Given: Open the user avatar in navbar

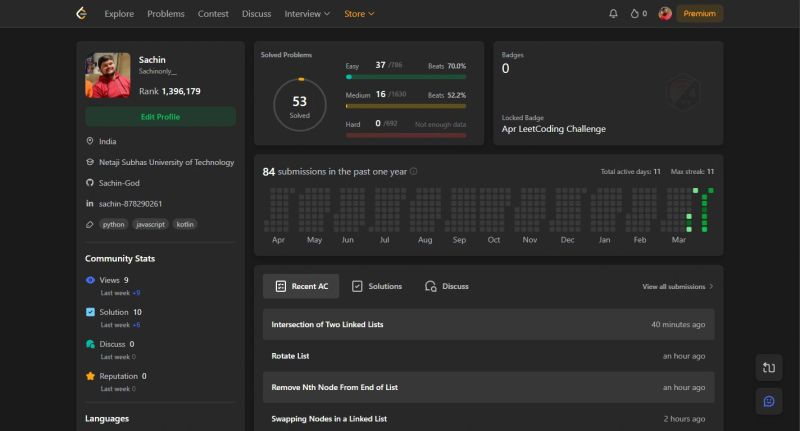Looking at the screenshot, I should click(665, 14).
